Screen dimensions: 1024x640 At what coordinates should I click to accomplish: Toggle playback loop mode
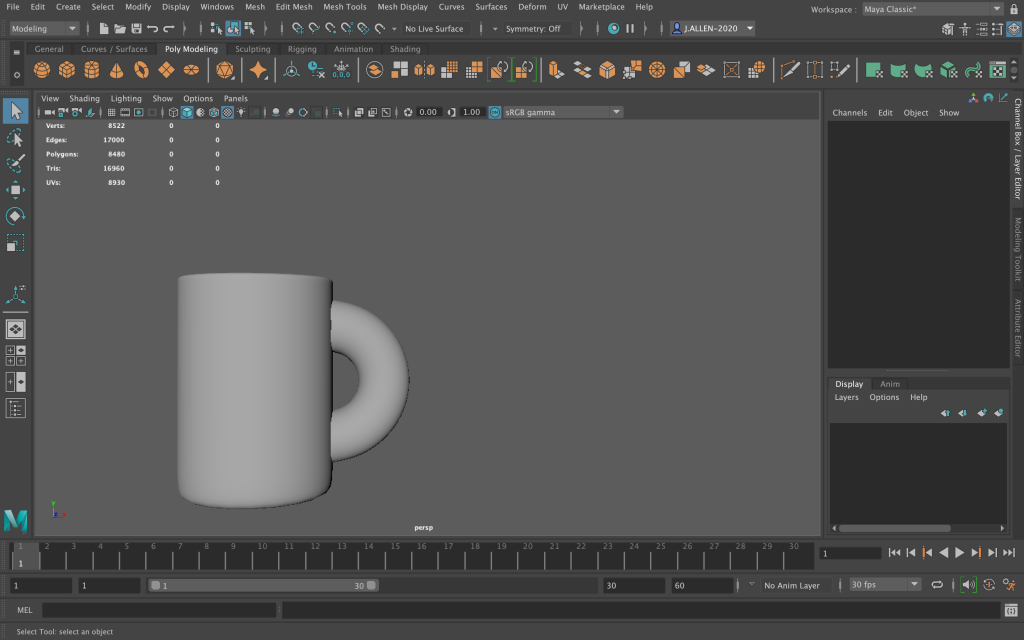click(937, 585)
